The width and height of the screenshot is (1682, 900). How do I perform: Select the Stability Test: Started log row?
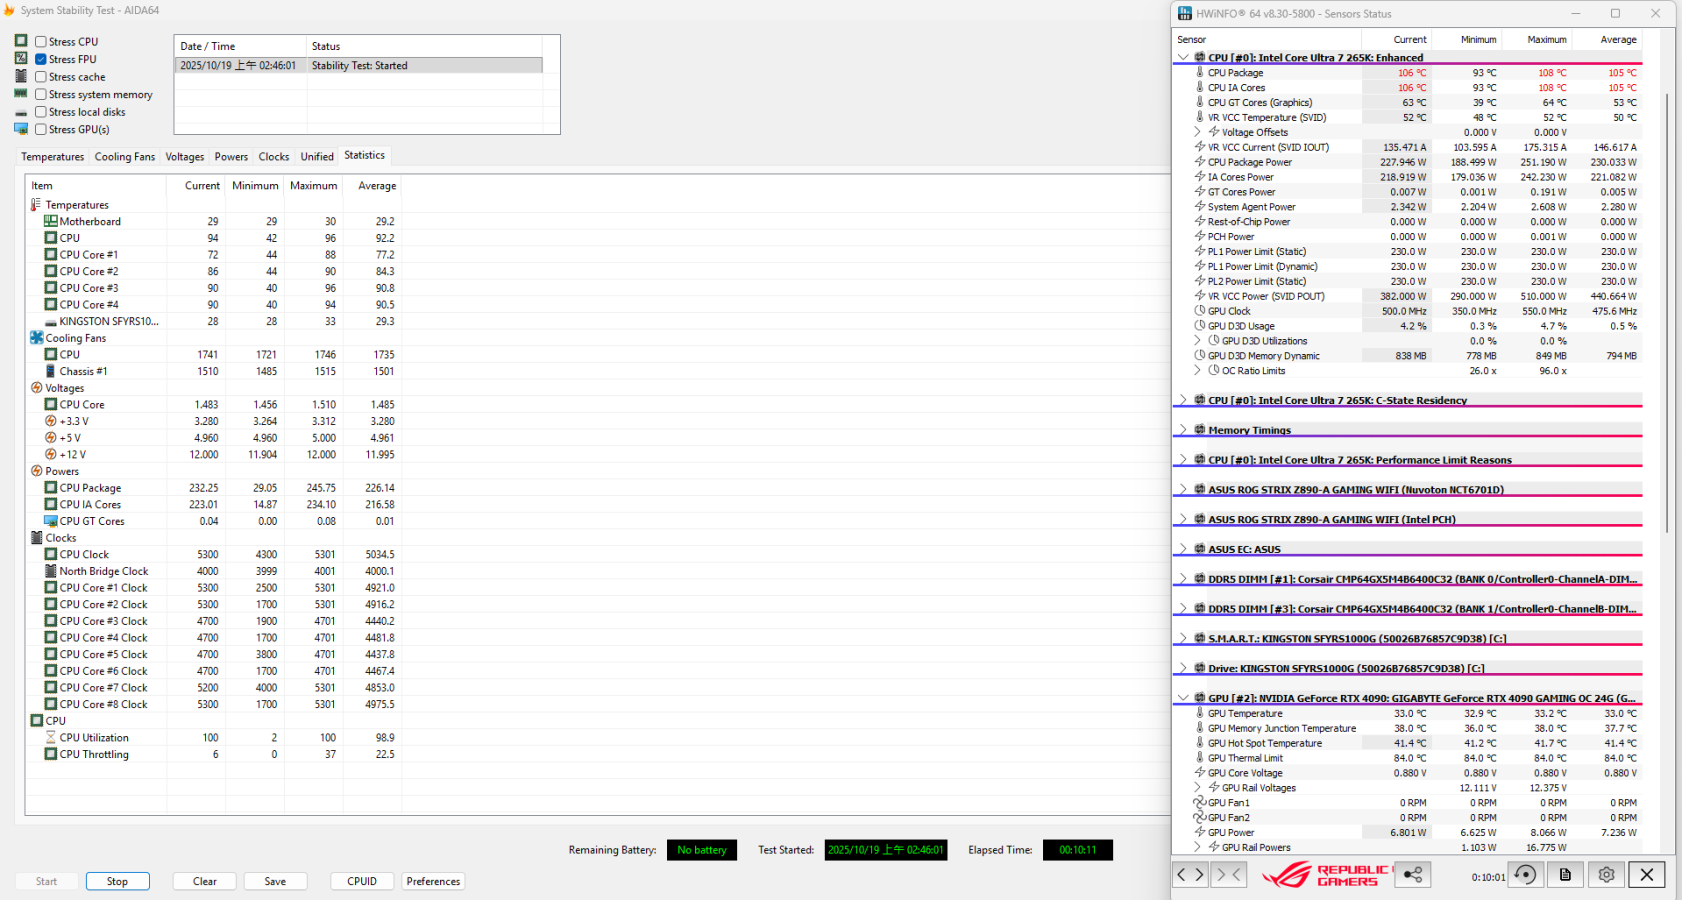[x=359, y=66]
